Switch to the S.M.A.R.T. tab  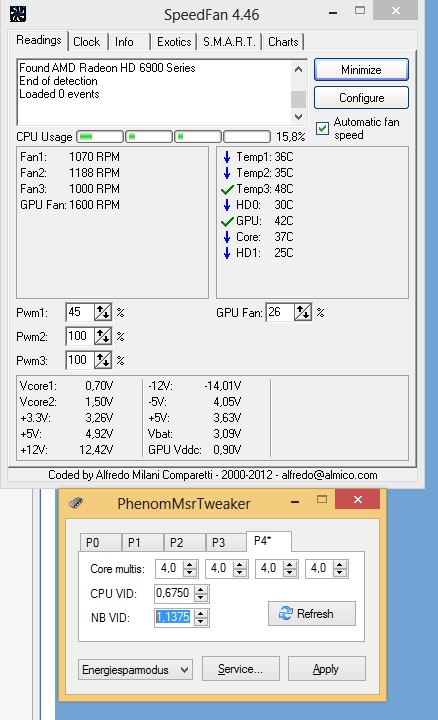pyautogui.click(x=229, y=42)
